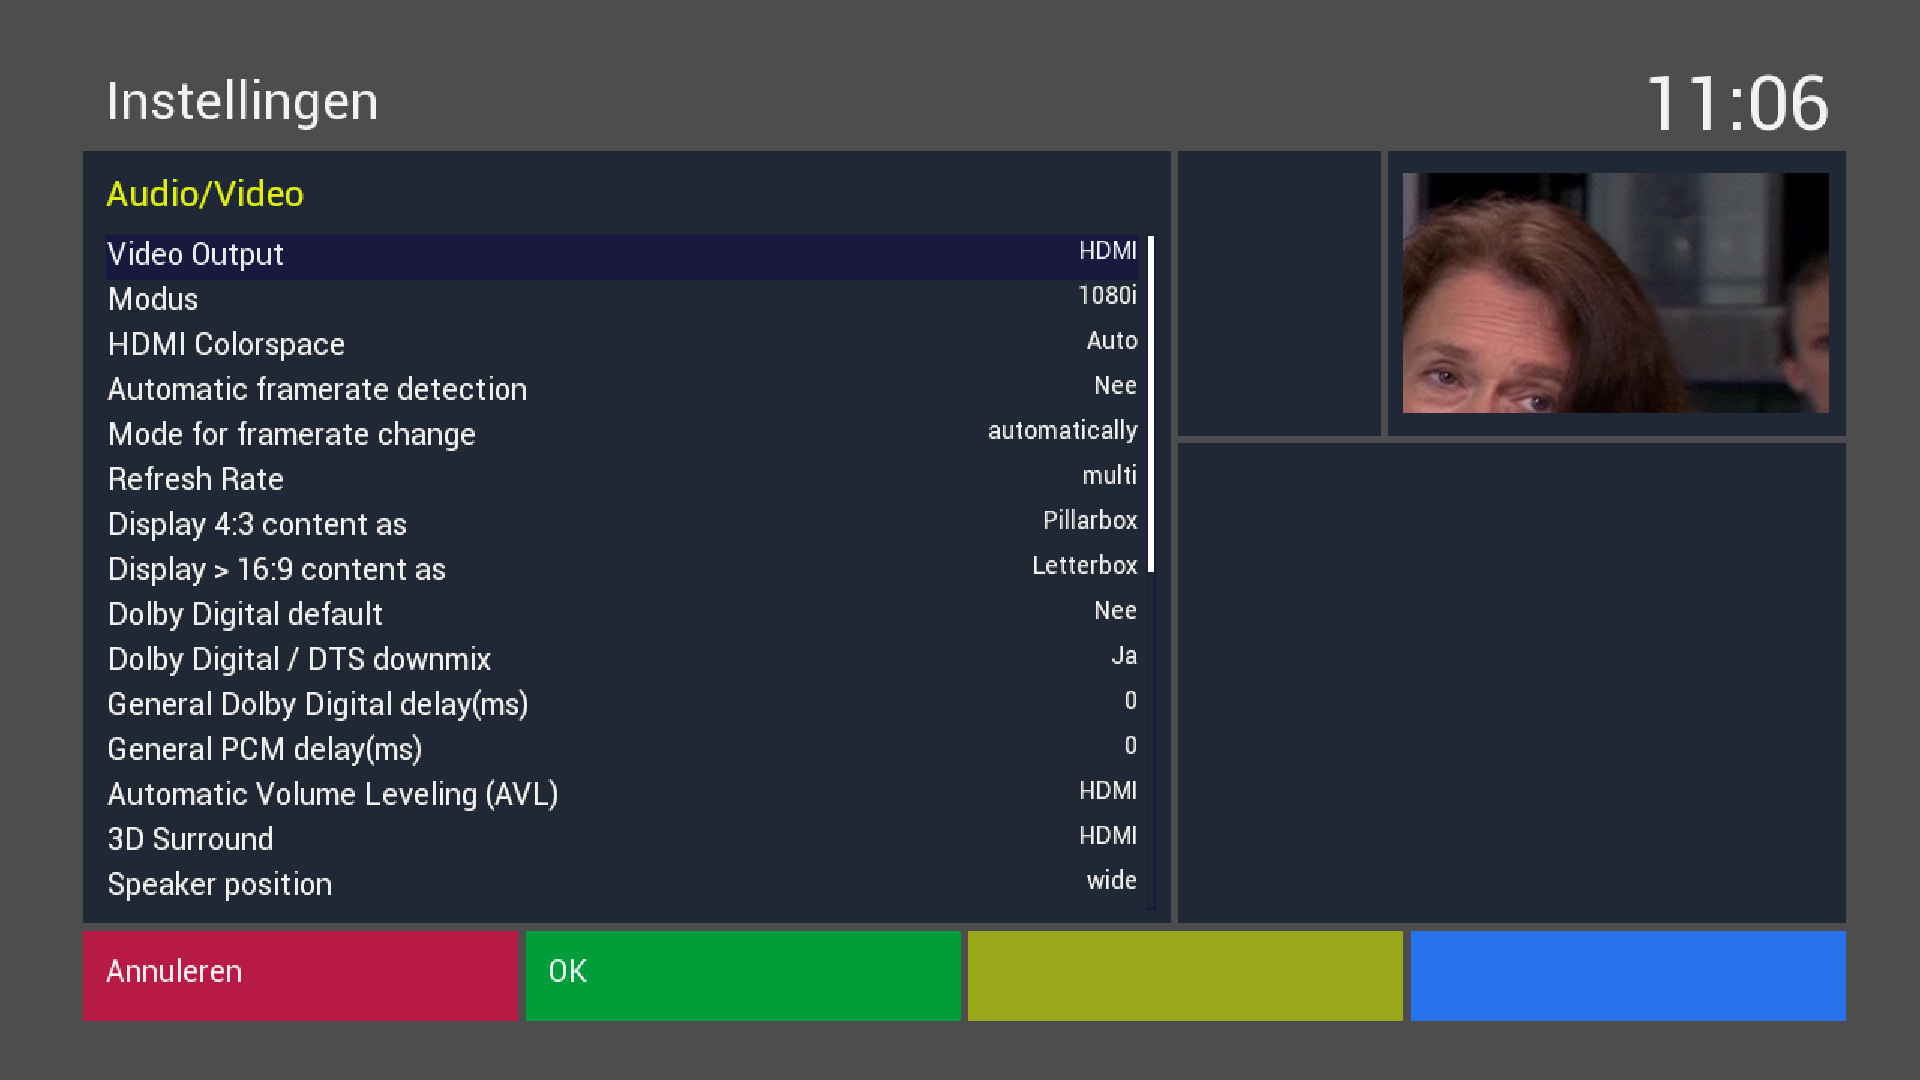Image resolution: width=1920 pixels, height=1080 pixels.
Task: Select Mode for framerate change row
Action: pyautogui.click(x=620, y=434)
